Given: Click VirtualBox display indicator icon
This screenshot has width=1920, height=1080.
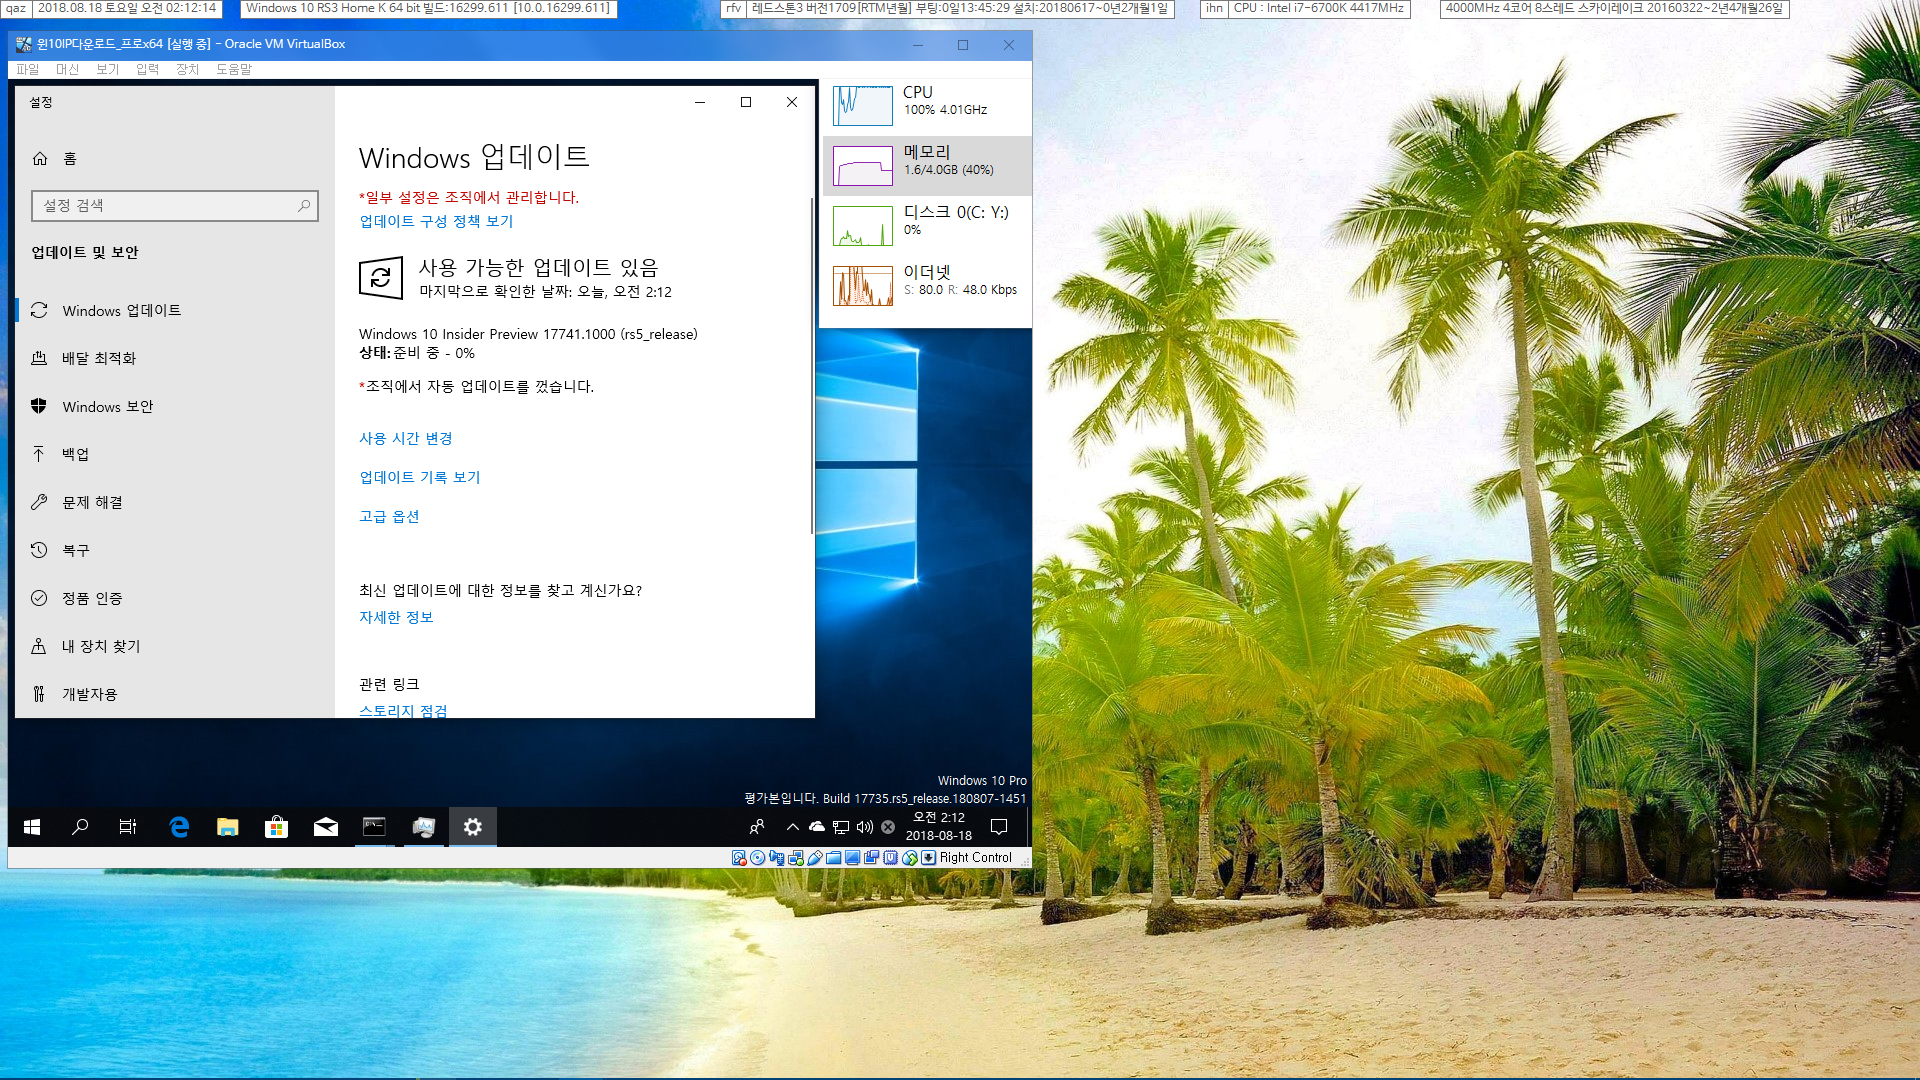Looking at the screenshot, I should (x=852, y=858).
